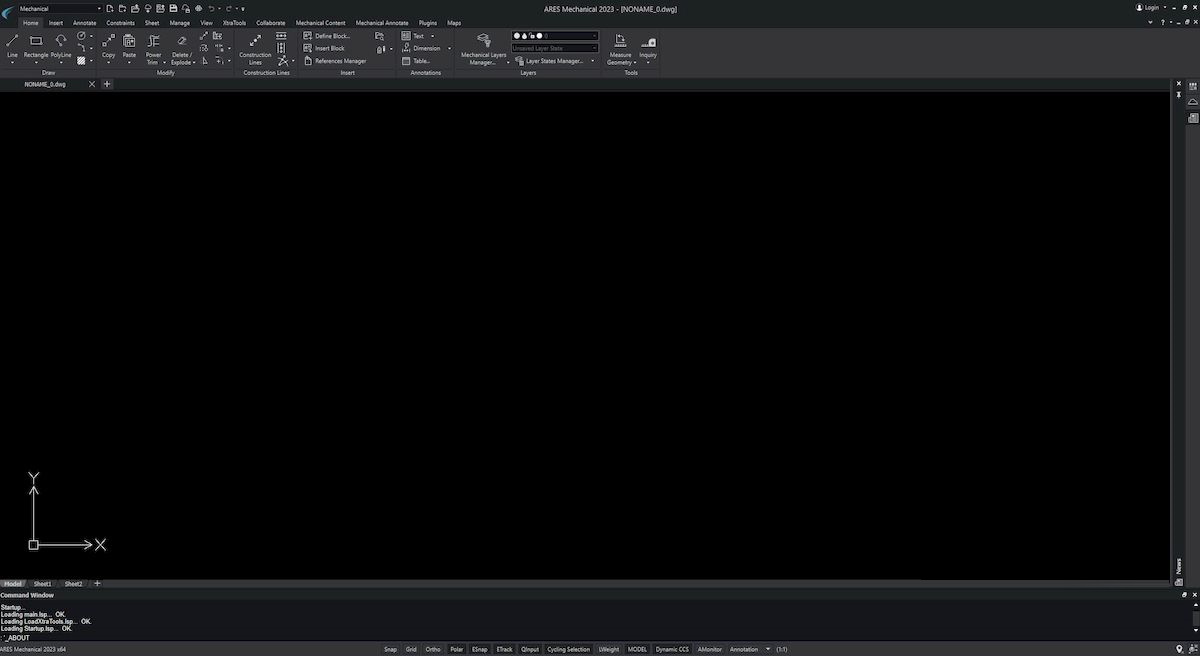Expand the Dimension dropdown arrow
The image size is (1200, 656).
[x=449, y=48]
